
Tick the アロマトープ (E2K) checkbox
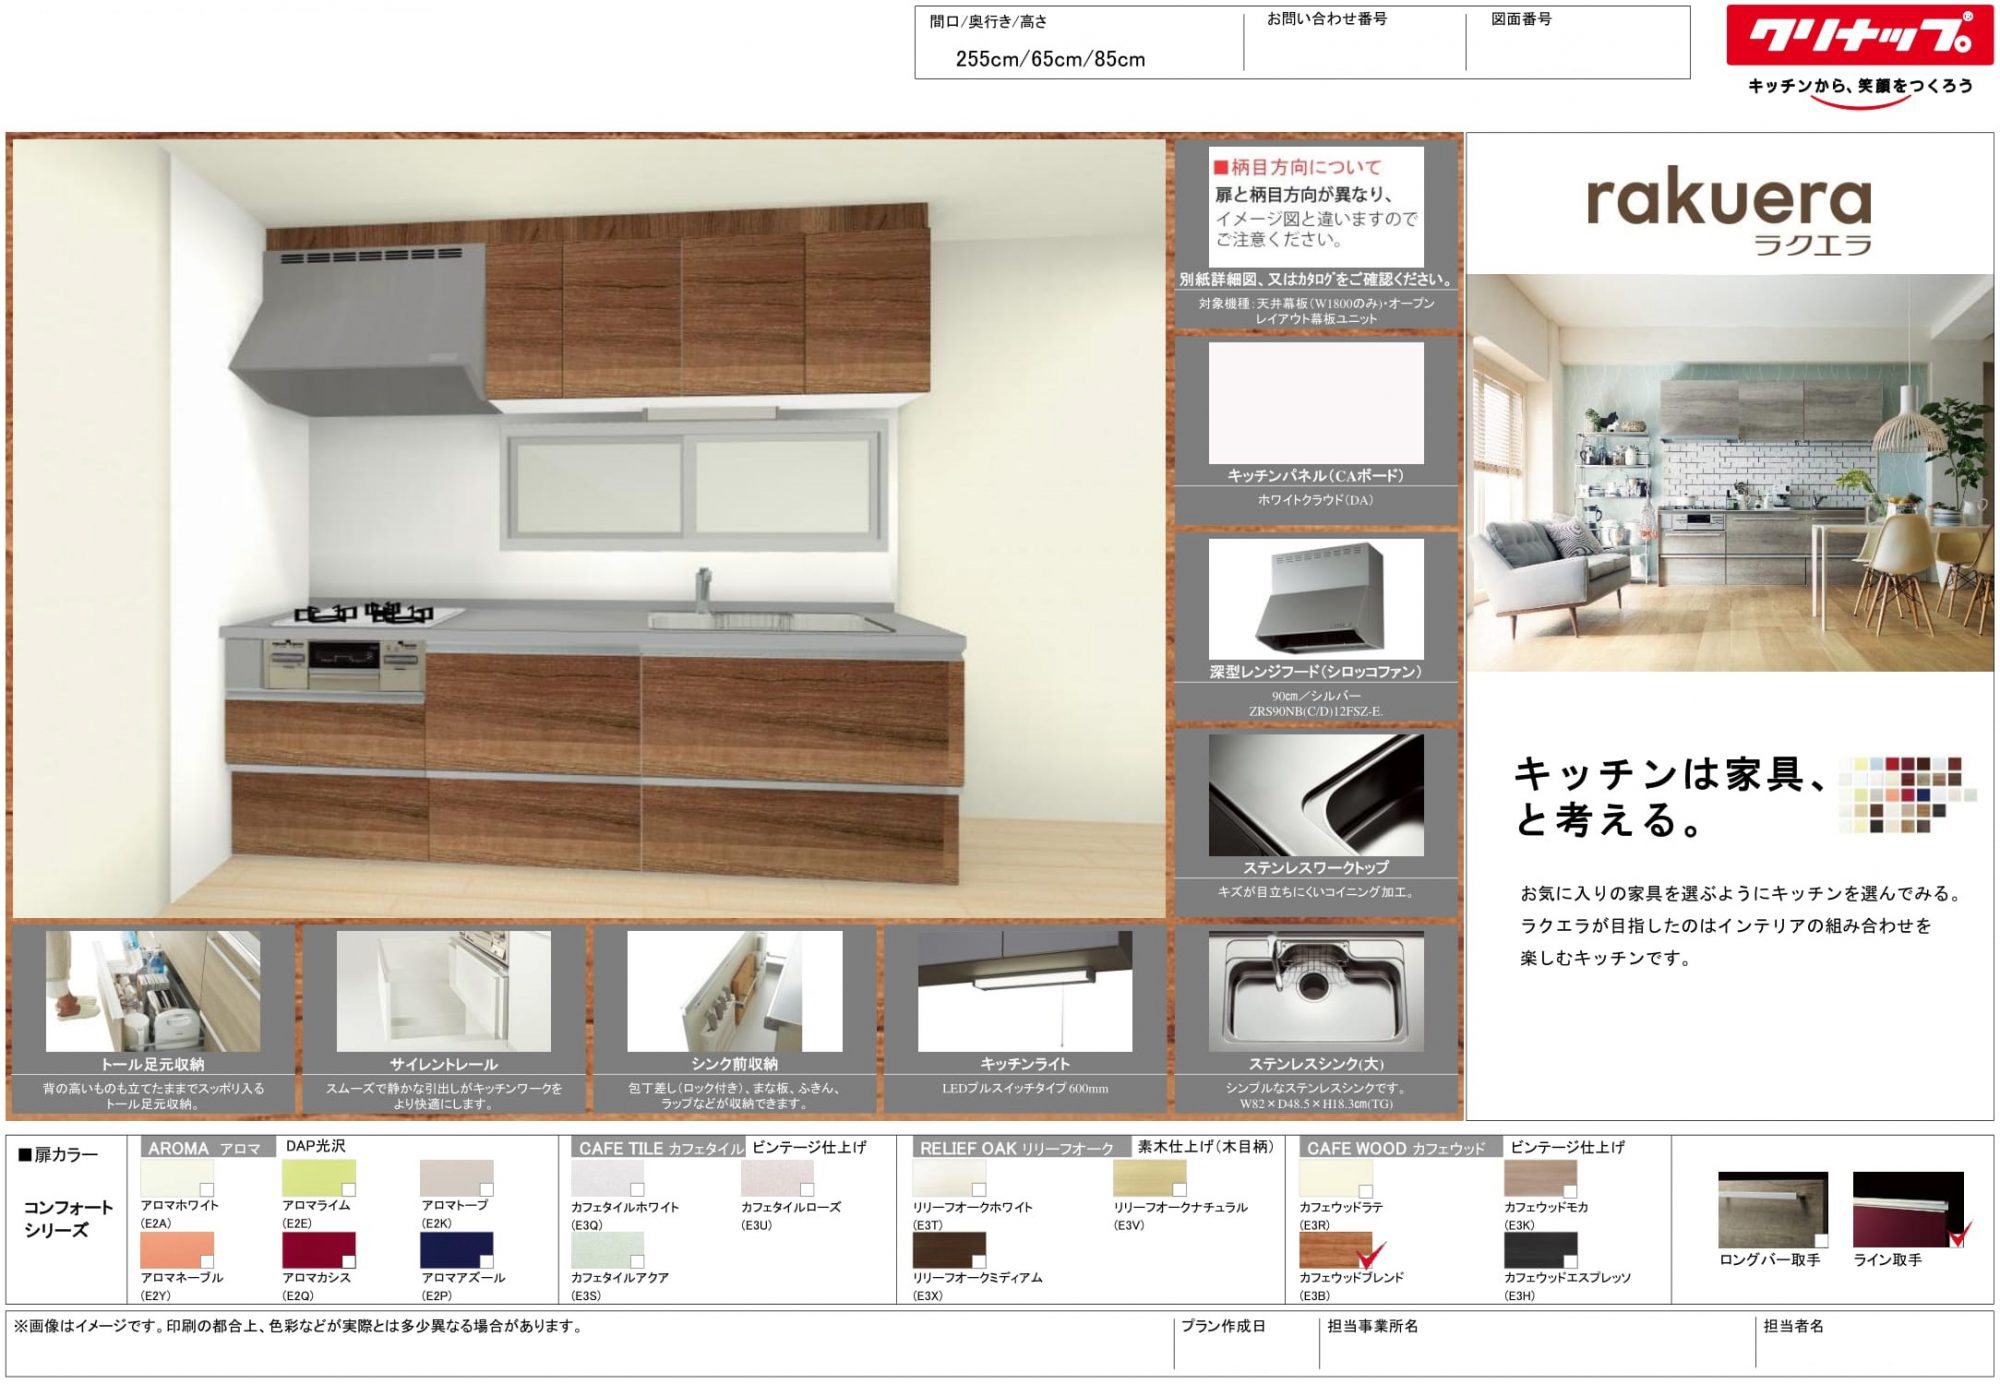[486, 1190]
